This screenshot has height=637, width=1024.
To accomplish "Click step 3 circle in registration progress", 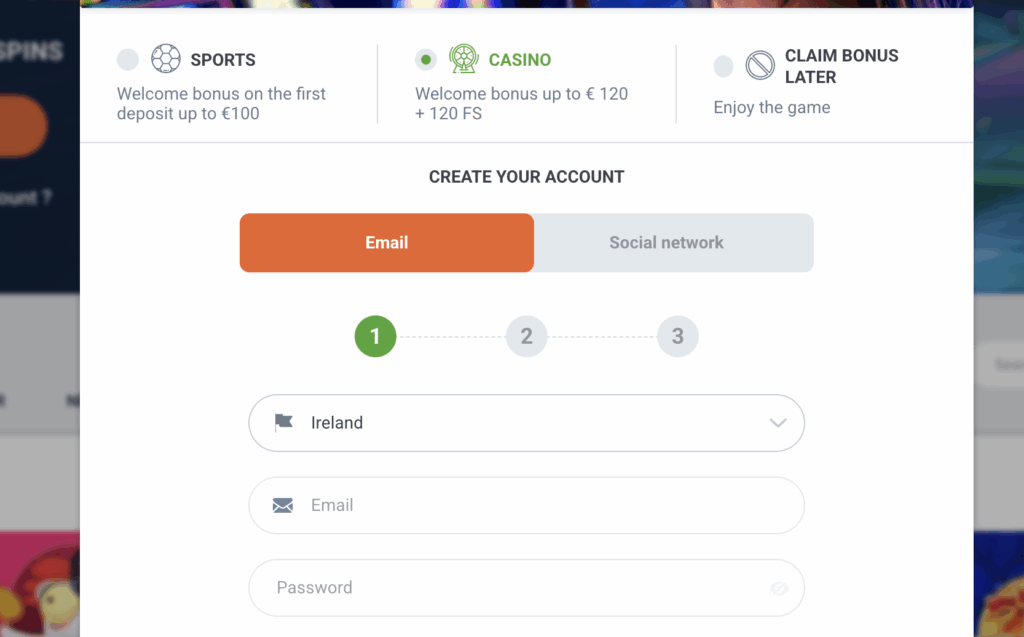I will 678,336.
